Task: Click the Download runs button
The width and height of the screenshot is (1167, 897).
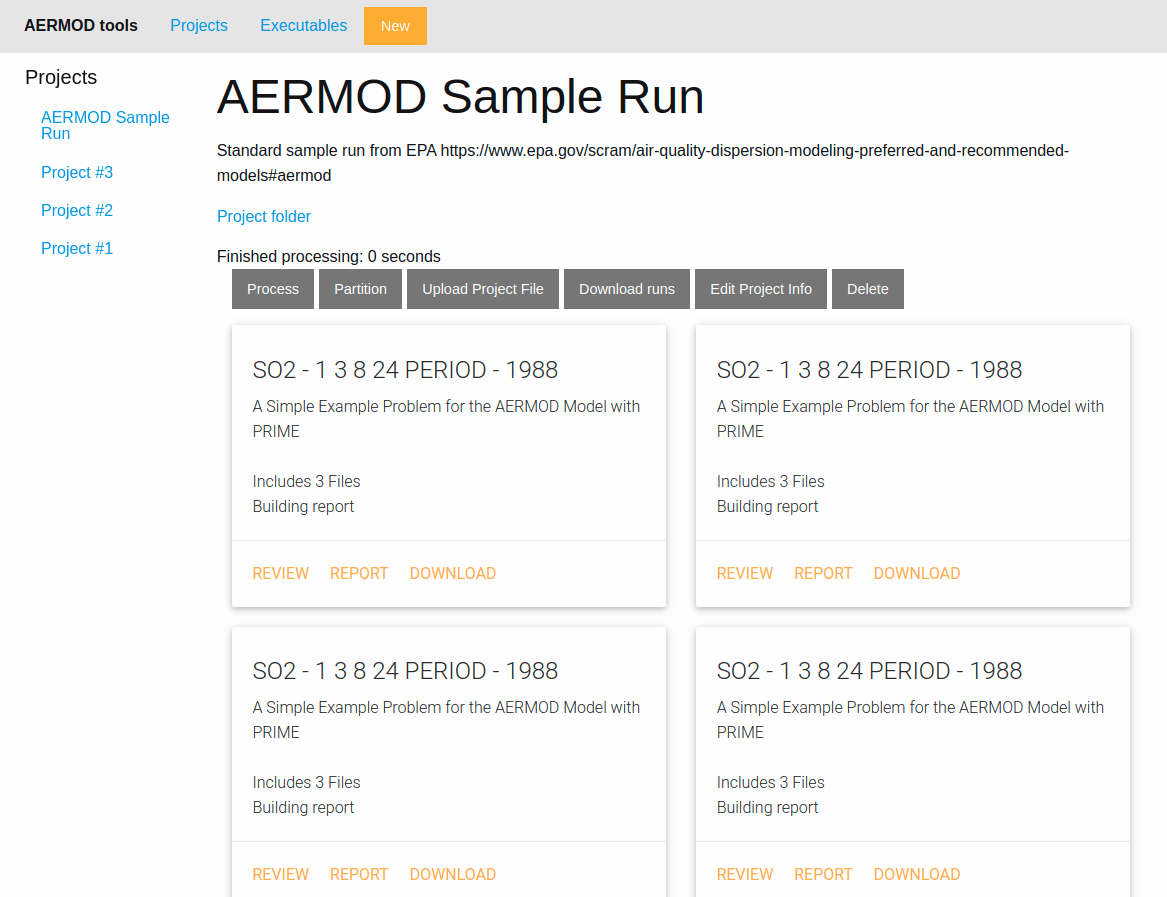Action: (627, 289)
